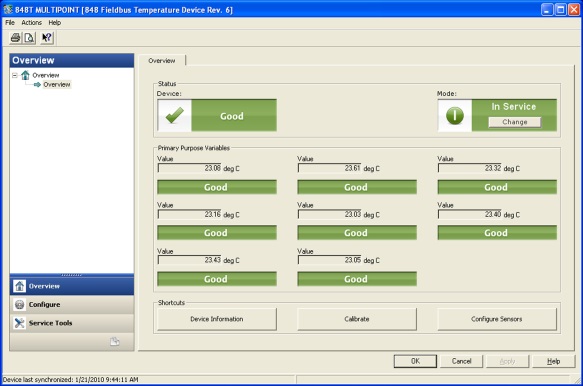This screenshot has width=583, height=386.
Task: Select the Overview tab
Action: click(x=162, y=61)
